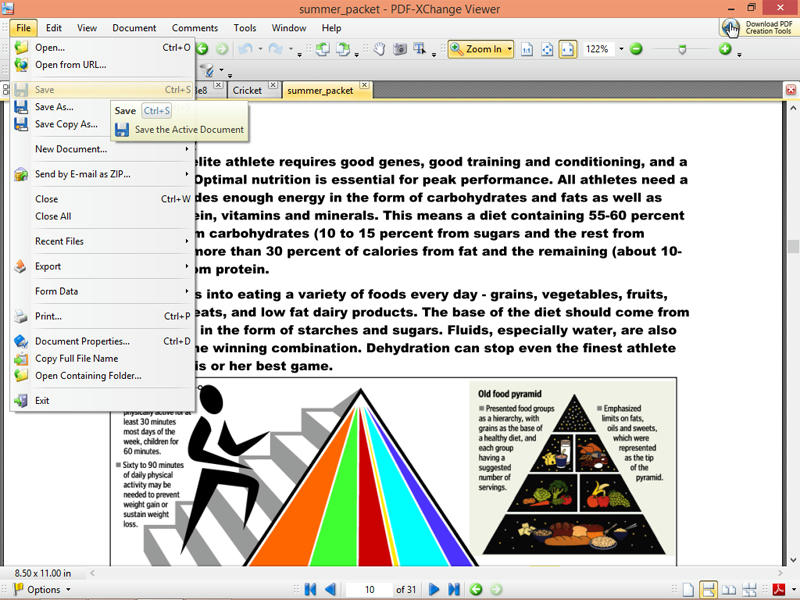Activate the Snapshot camera tool

(x=400, y=49)
